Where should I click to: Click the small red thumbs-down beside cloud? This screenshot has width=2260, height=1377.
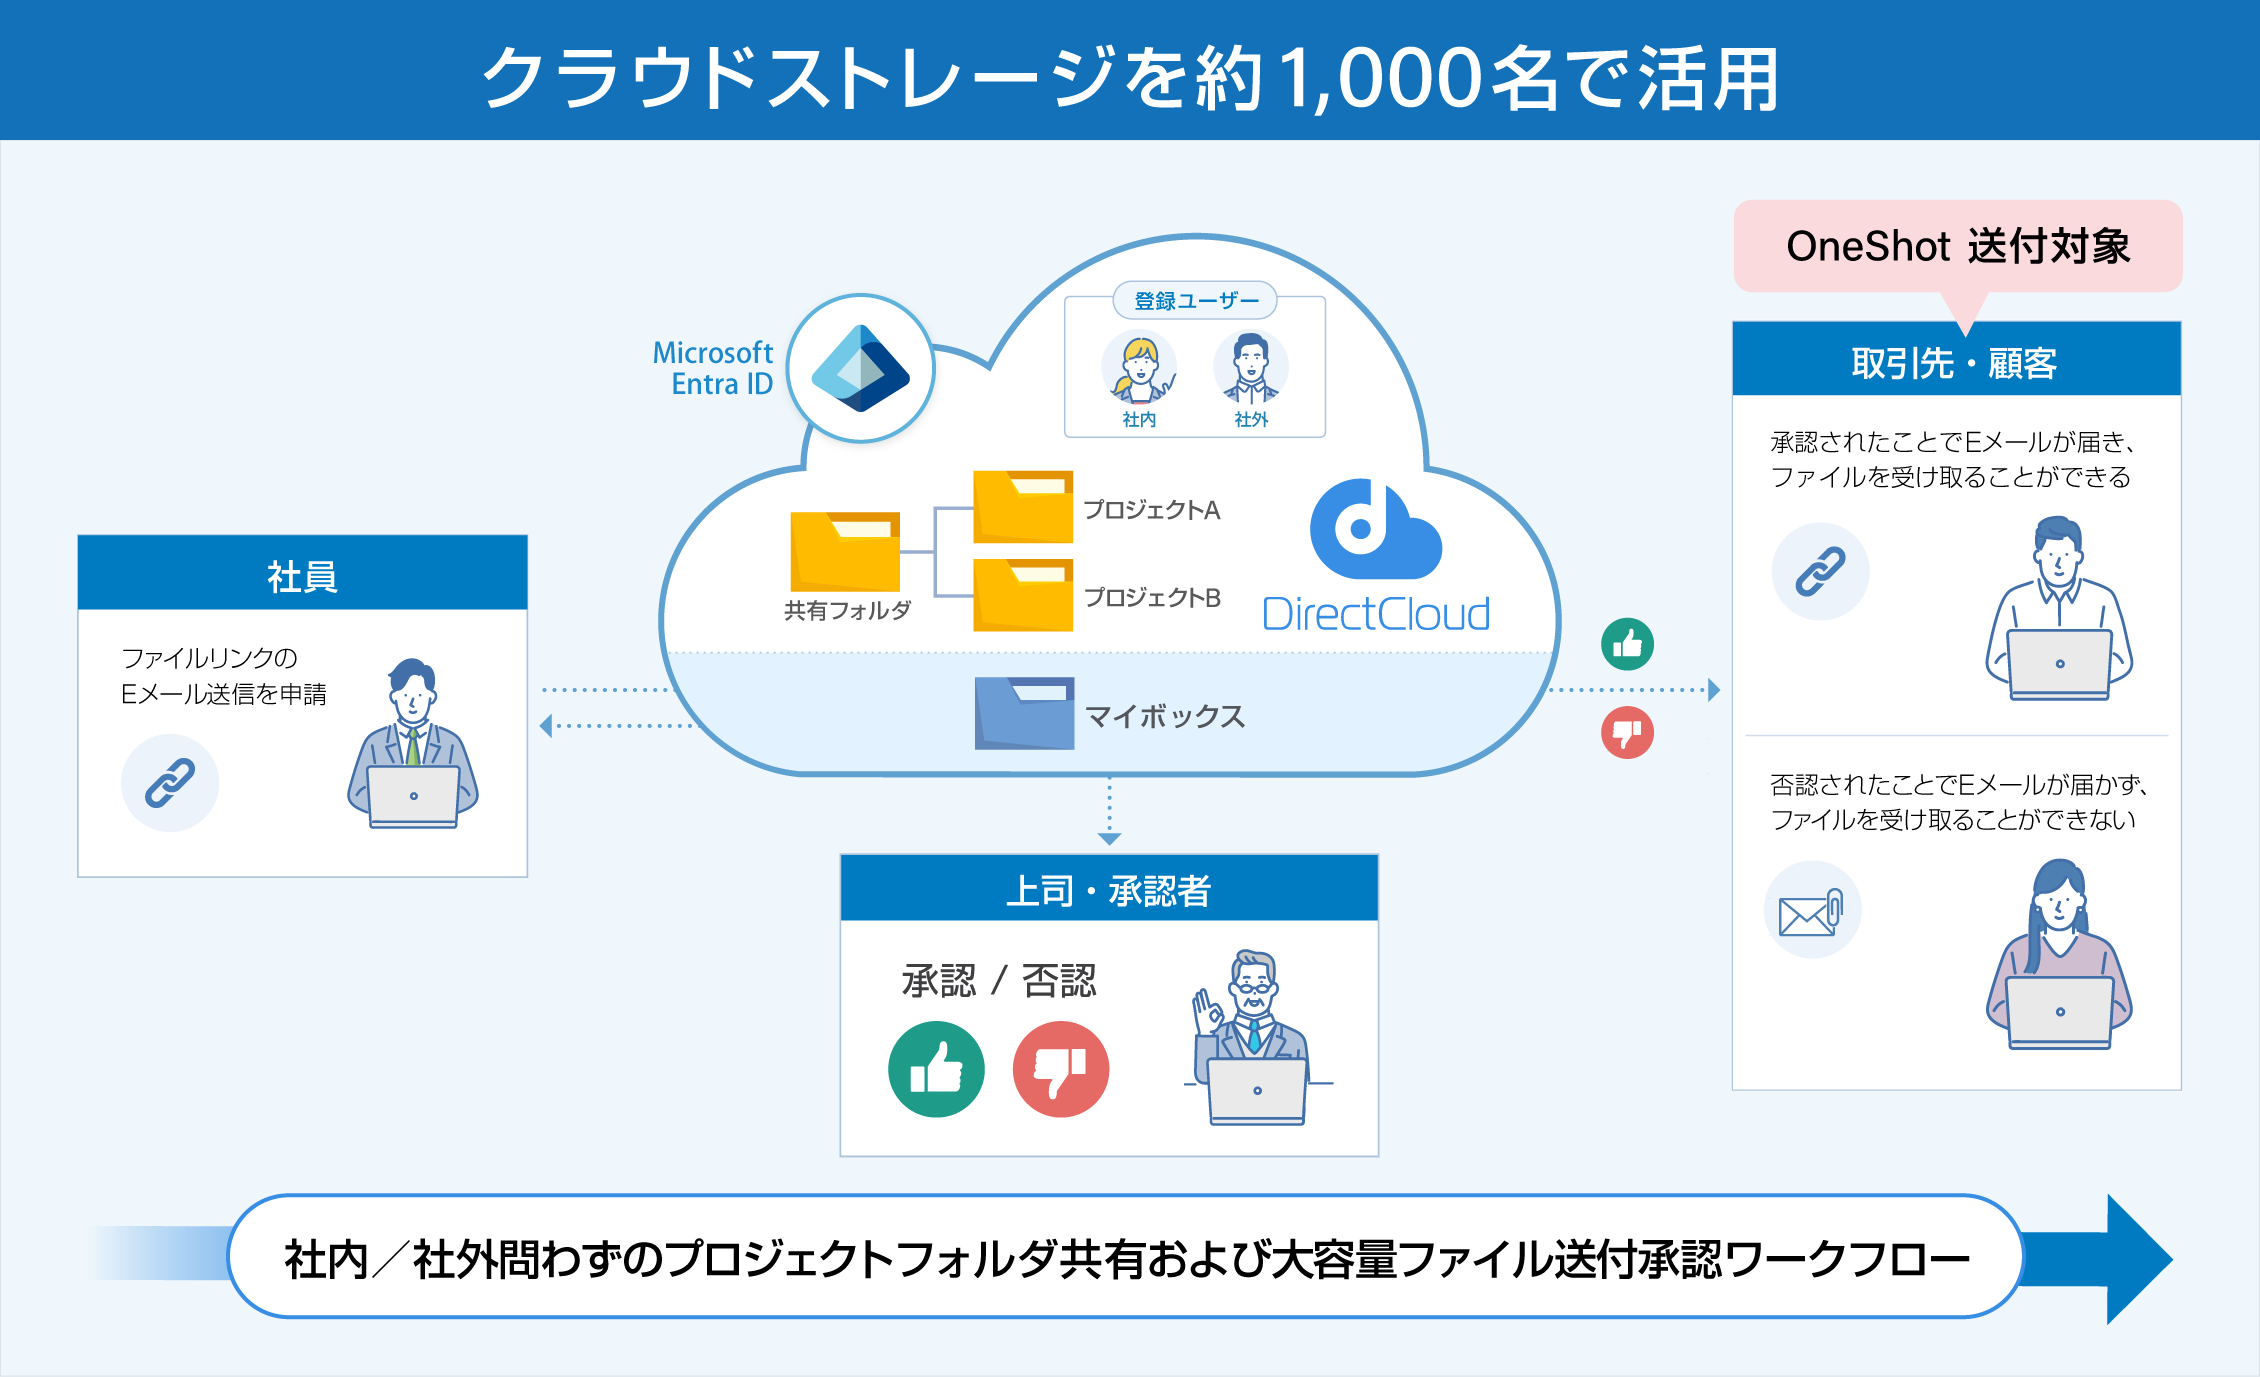(x=1627, y=733)
